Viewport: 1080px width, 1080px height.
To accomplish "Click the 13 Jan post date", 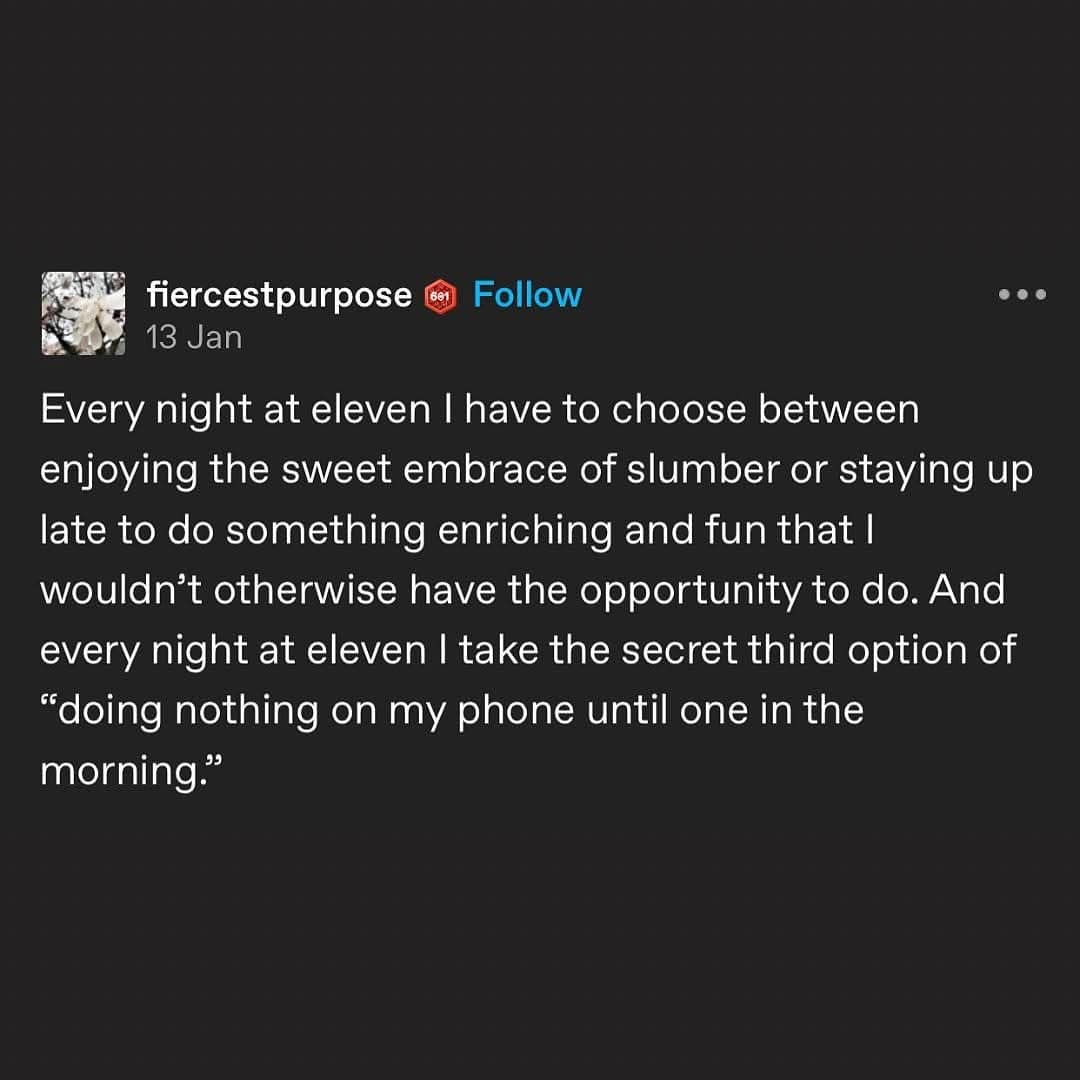I will point(194,338).
